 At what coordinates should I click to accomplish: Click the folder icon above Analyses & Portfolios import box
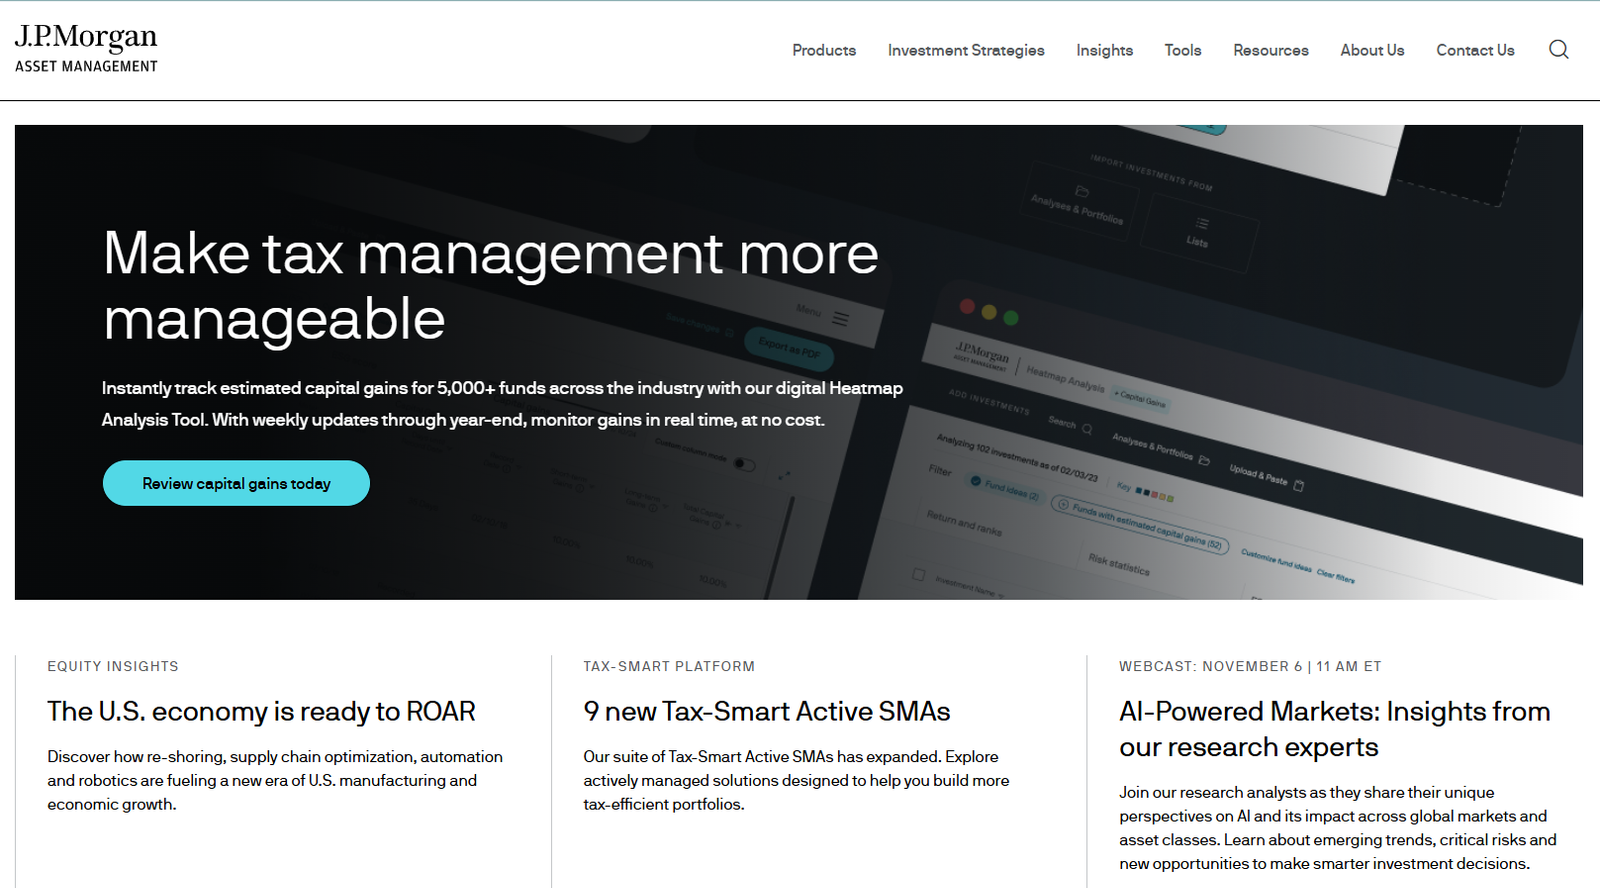[1081, 191]
